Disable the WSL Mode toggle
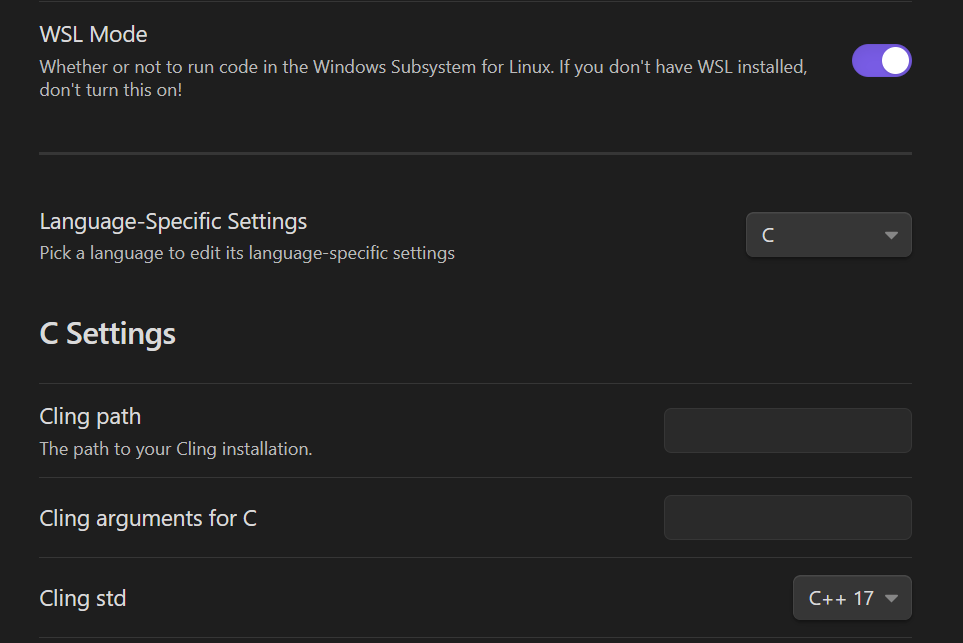Viewport: 963px width, 643px height. pyautogui.click(x=881, y=61)
